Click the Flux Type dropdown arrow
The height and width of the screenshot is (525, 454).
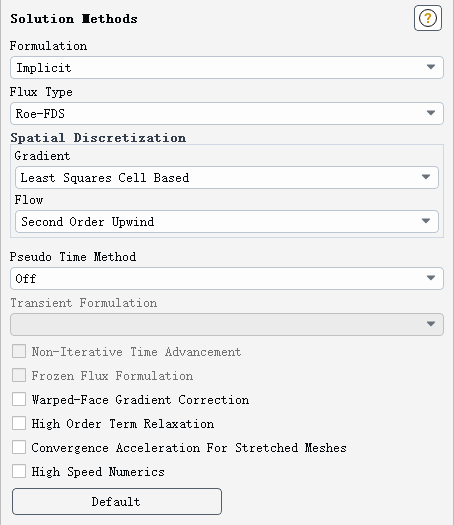click(431, 113)
